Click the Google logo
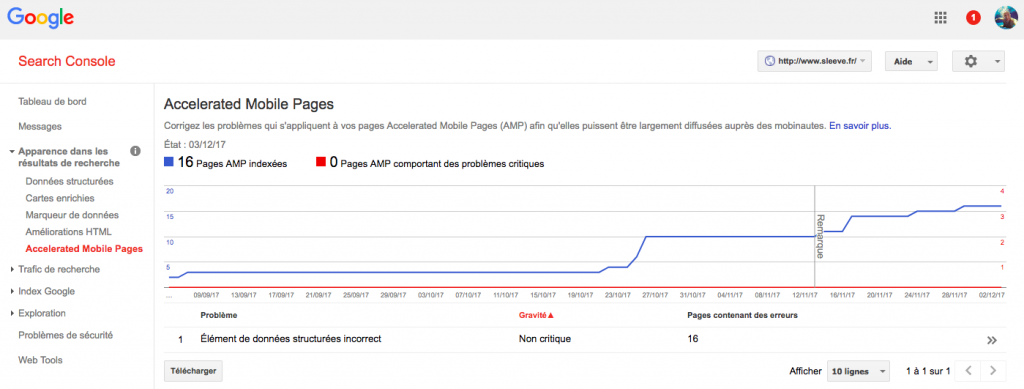 pos(40,18)
